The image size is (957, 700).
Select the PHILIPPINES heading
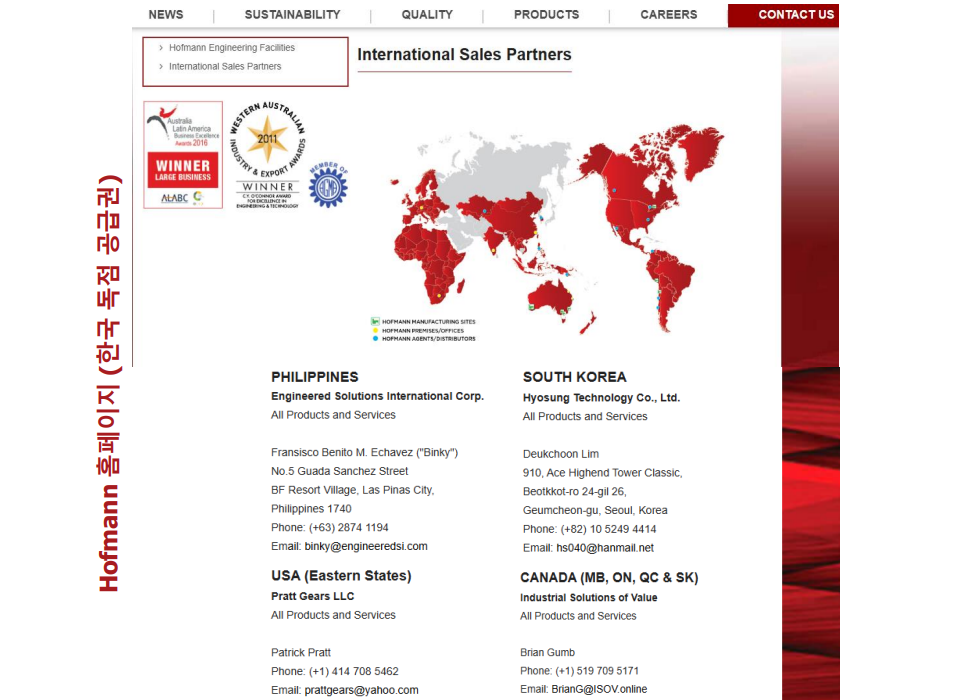point(315,377)
